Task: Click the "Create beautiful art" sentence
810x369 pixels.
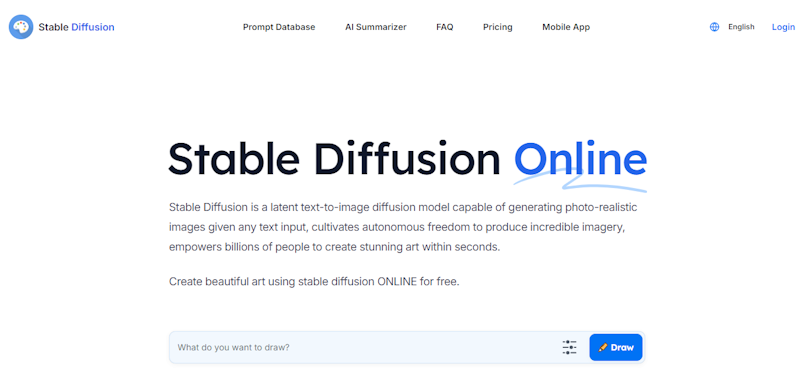Action: point(314,282)
